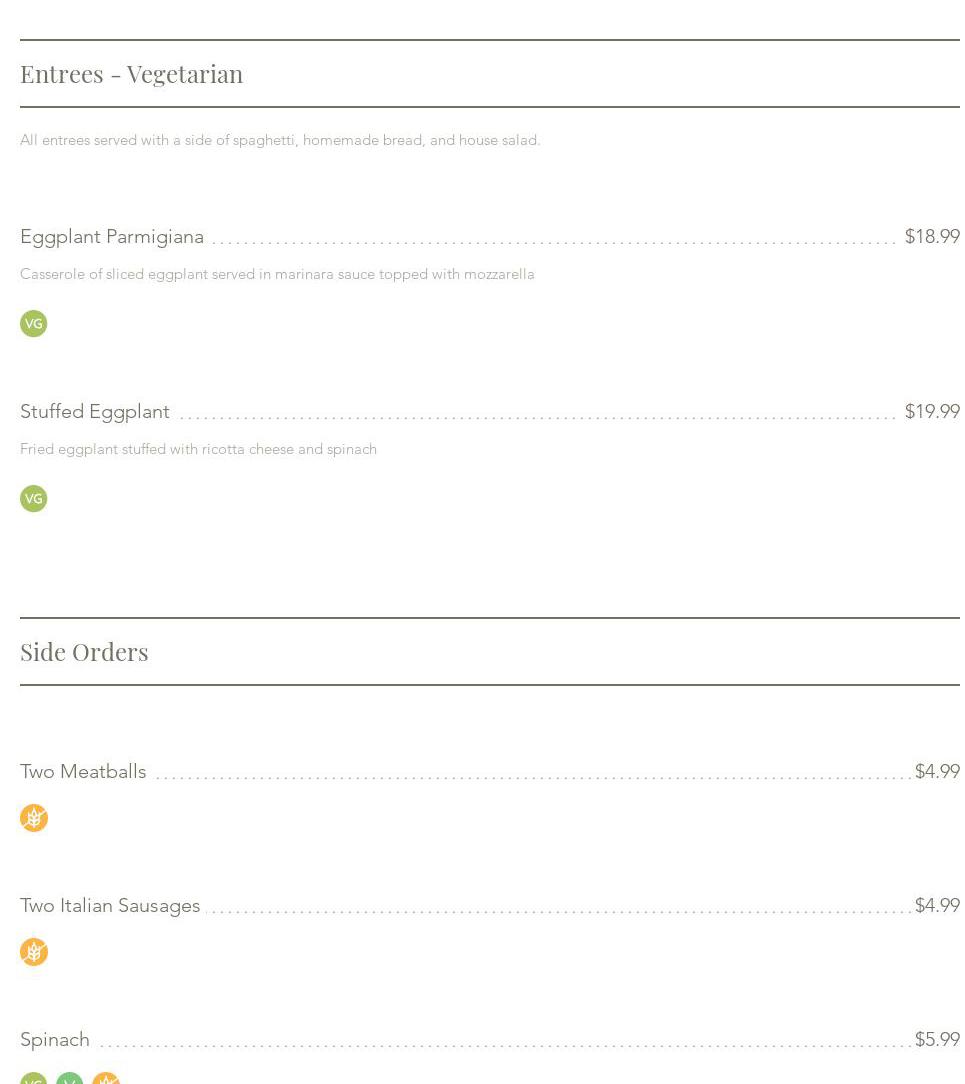Image resolution: width=965 pixels, height=1084 pixels.
Task: Click the $19.99 price for Stuffed Eggplant
Action: click(931, 412)
